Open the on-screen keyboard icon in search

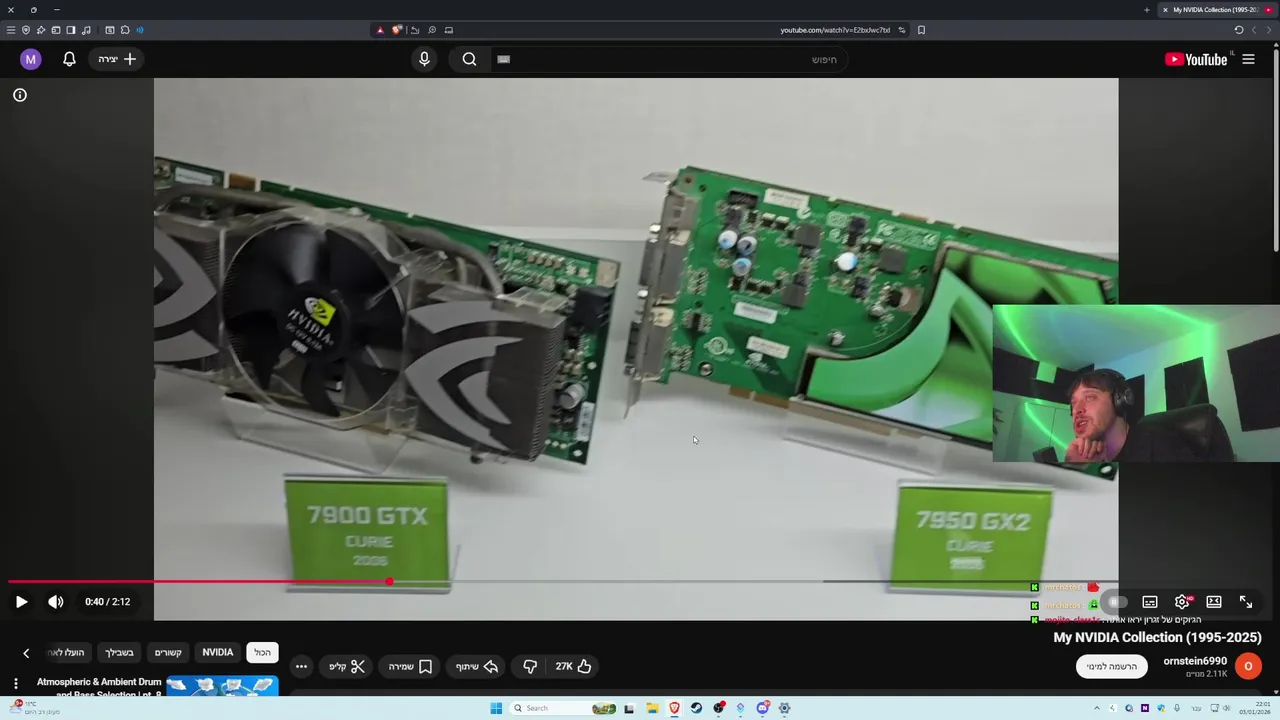click(x=504, y=59)
